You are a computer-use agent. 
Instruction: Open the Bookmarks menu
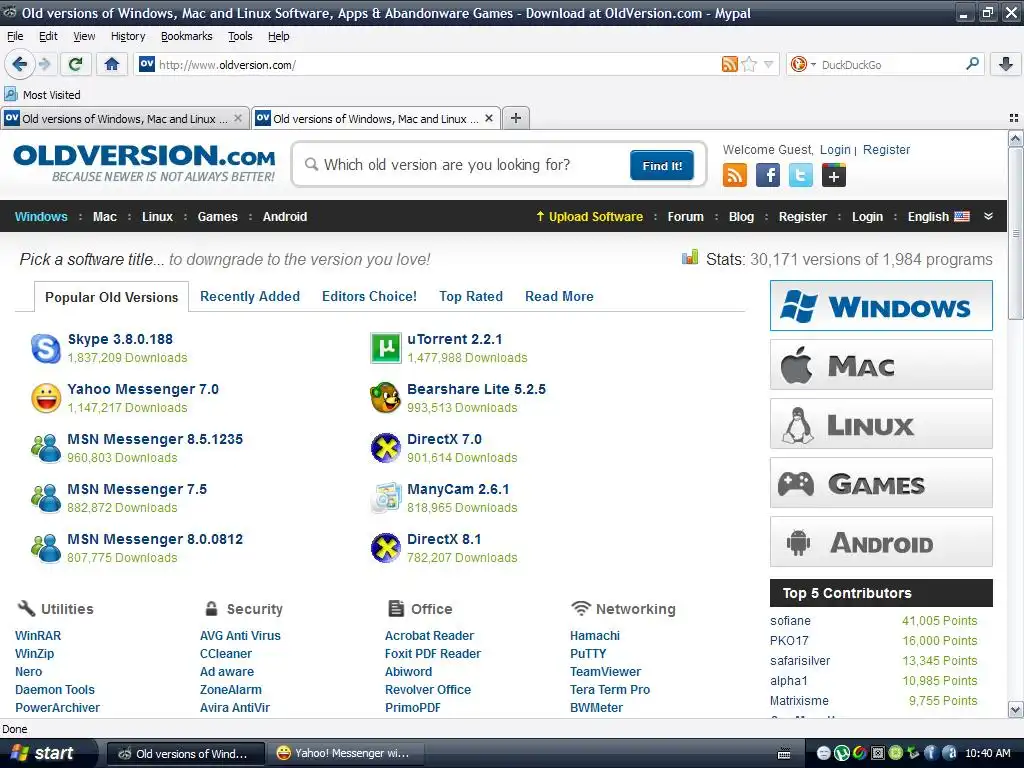[187, 36]
